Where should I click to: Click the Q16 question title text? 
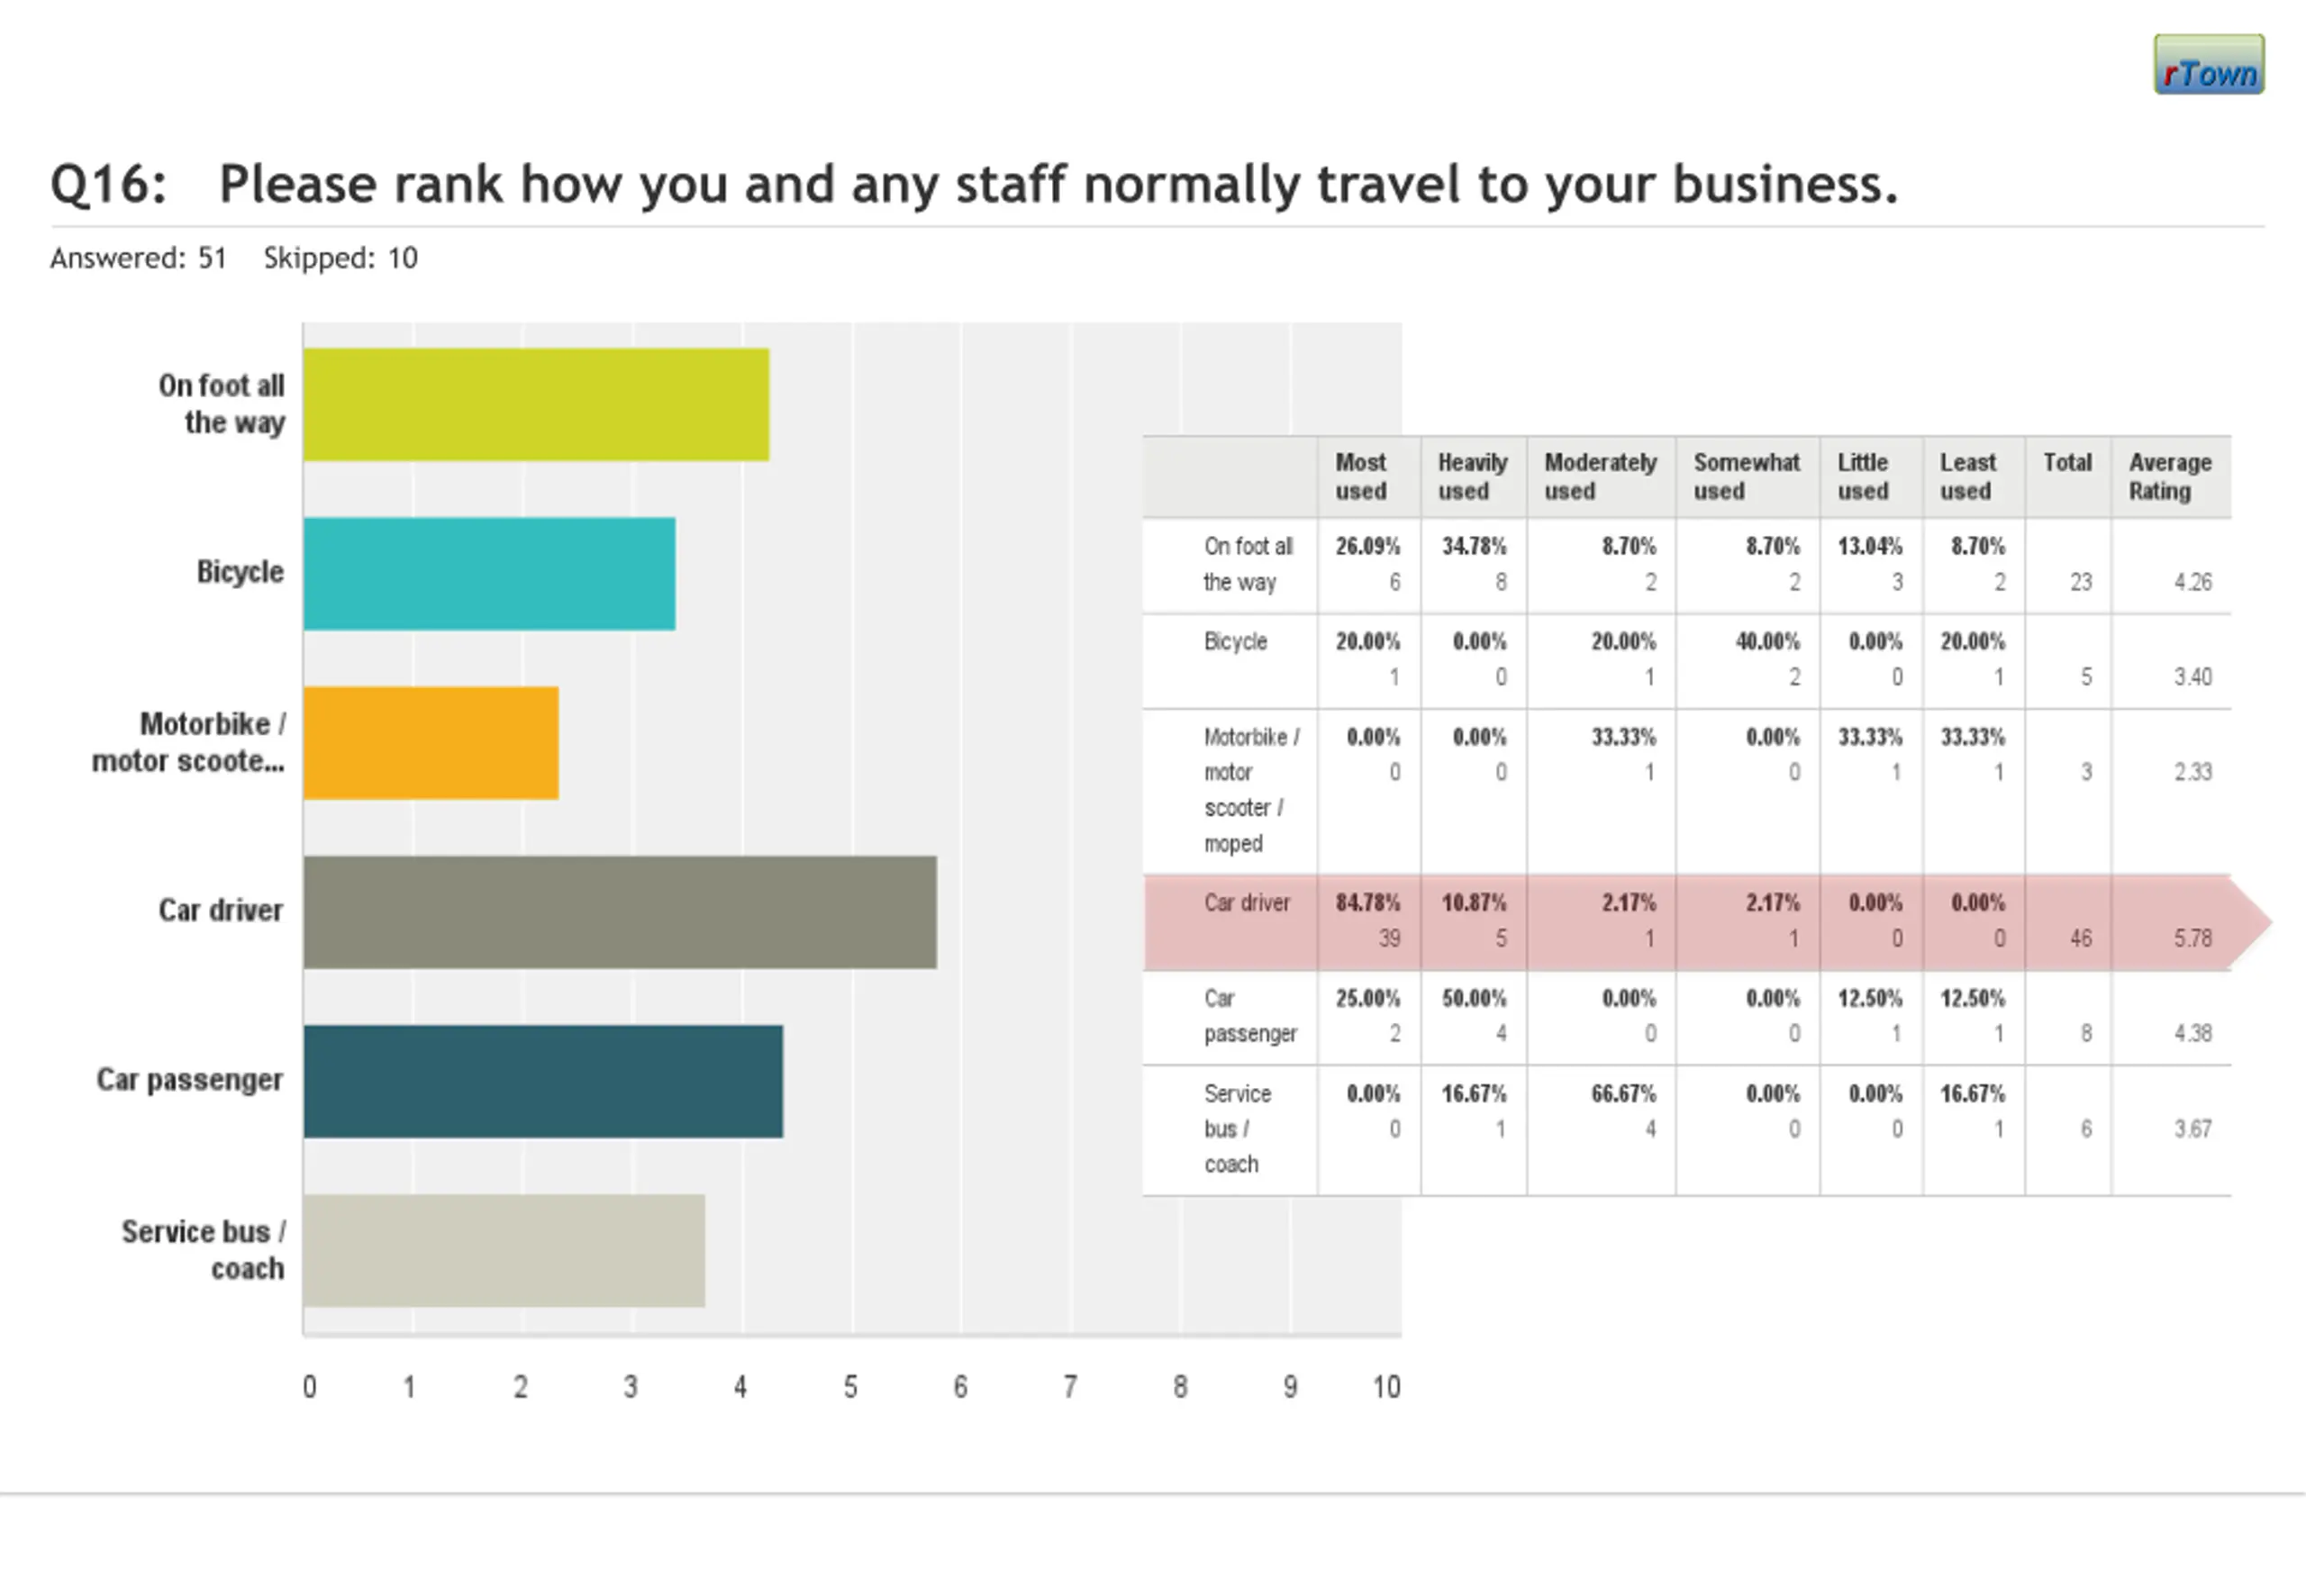973,184
